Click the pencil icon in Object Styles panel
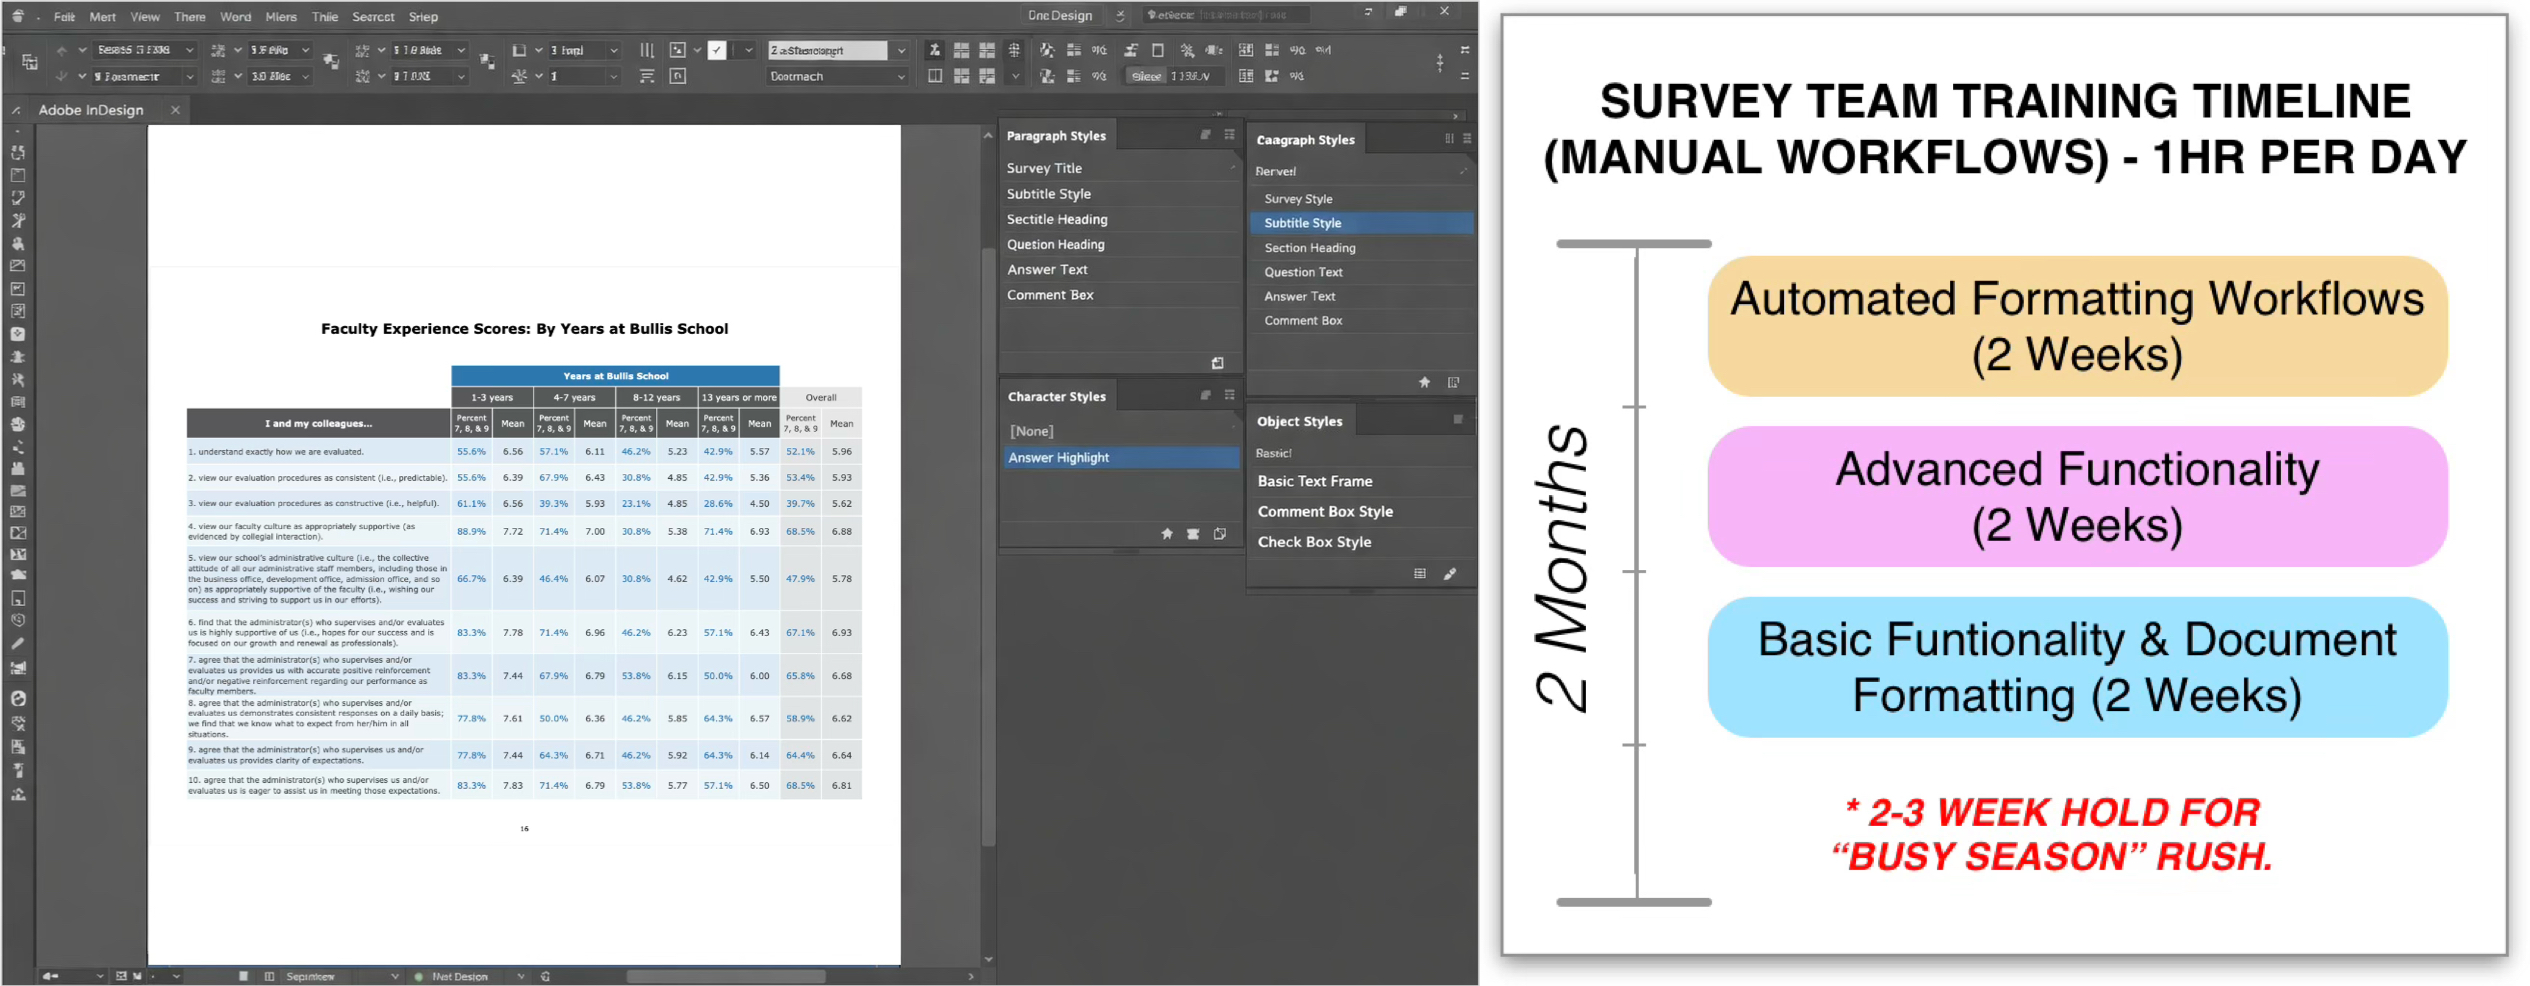The image size is (2530, 986). (1449, 574)
